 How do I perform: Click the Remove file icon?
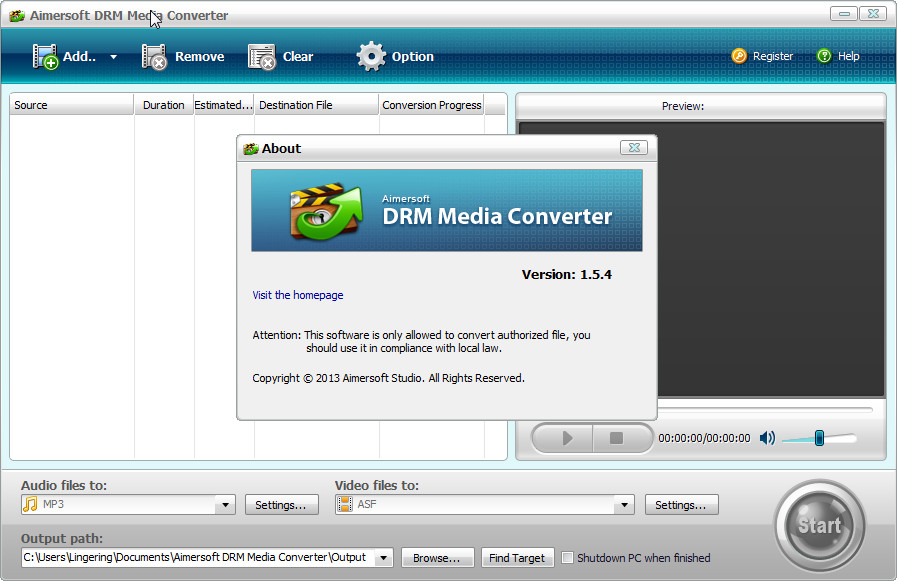point(154,57)
